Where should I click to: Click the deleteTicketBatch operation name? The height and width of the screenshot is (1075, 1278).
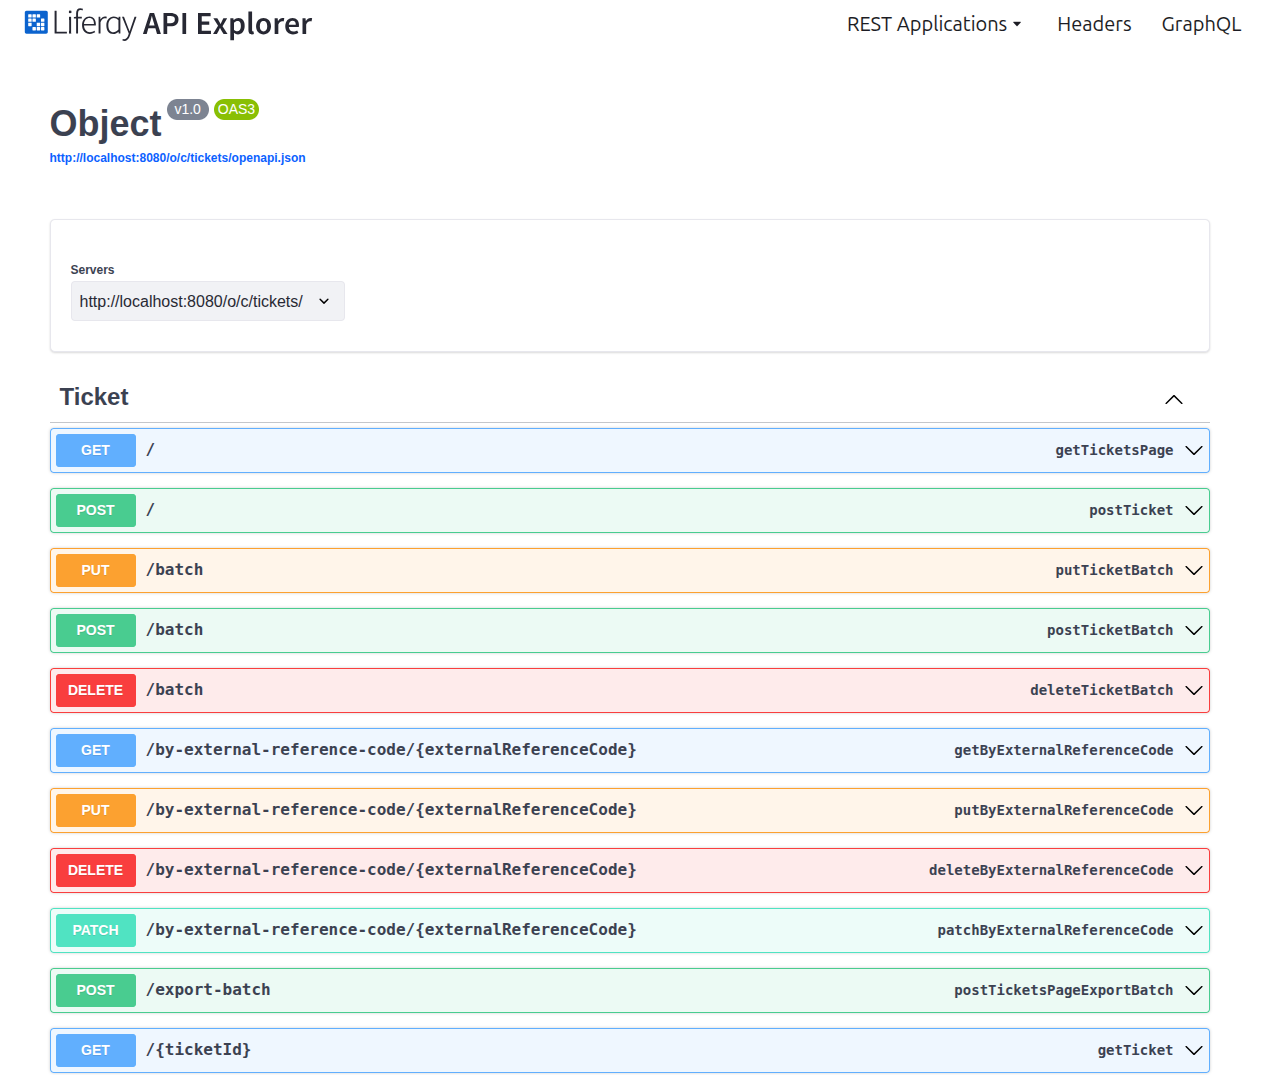click(1101, 690)
